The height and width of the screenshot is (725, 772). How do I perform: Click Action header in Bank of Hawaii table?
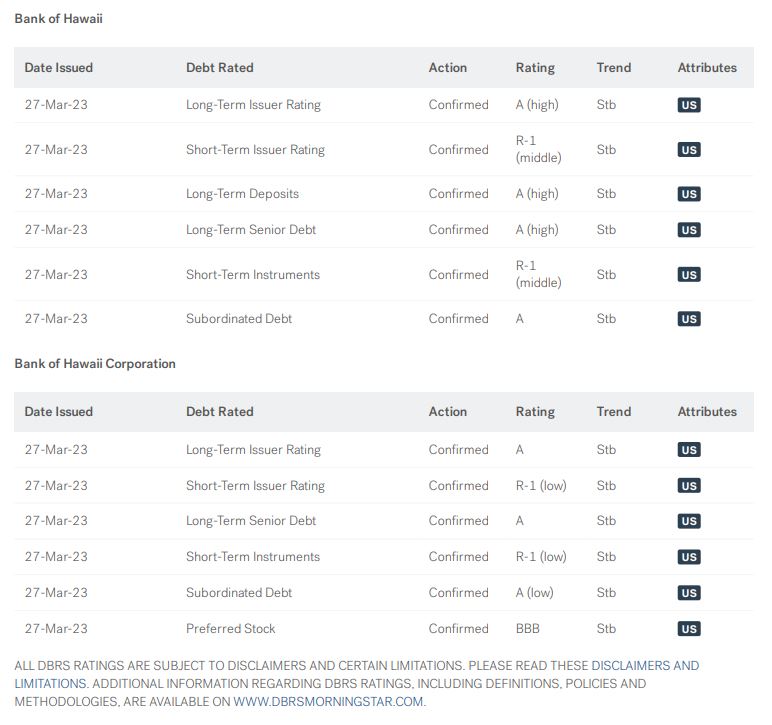point(448,67)
